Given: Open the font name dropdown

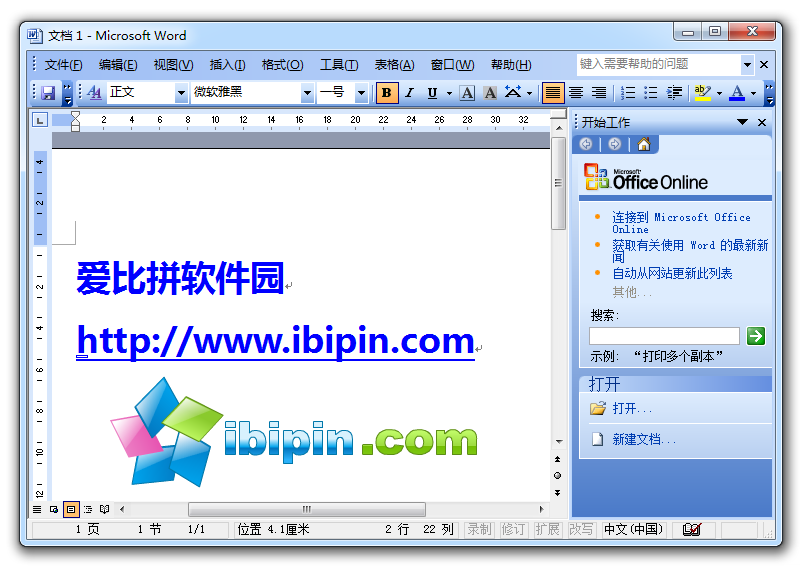Looking at the screenshot, I should pos(307,93).
